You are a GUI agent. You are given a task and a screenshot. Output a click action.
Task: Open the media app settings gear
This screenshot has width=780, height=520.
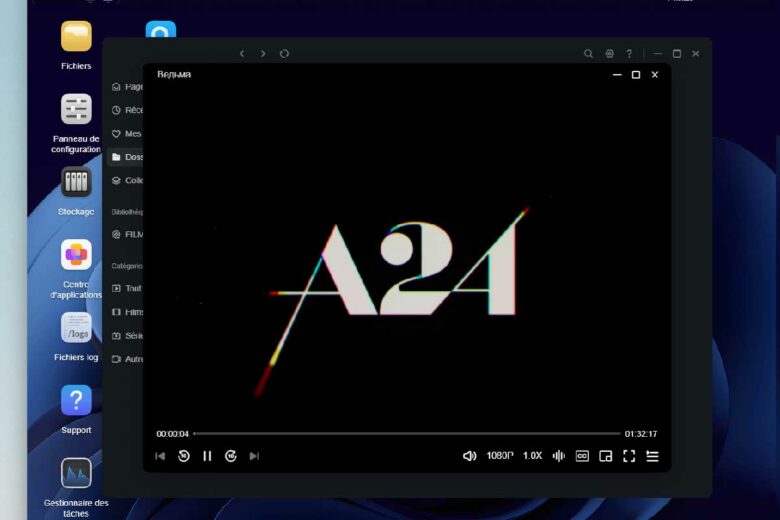609,54
